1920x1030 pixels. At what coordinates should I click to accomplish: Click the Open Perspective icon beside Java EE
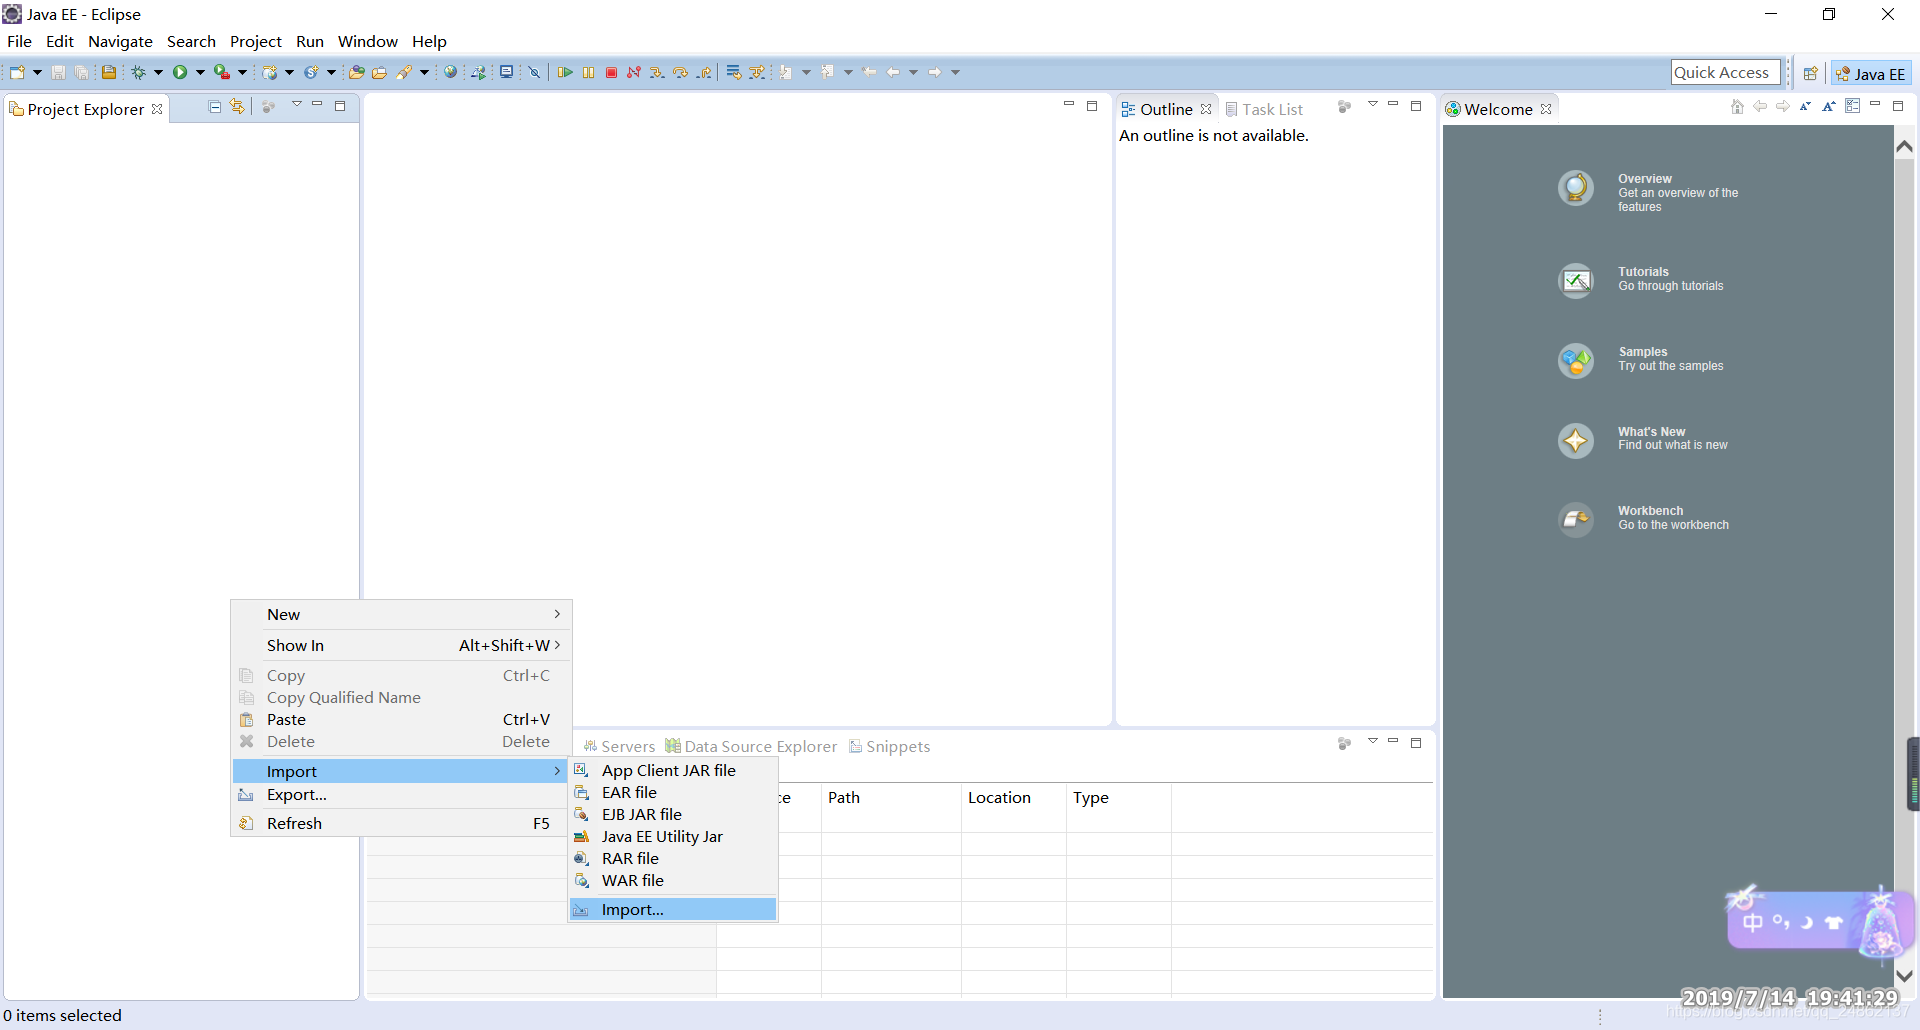point(1810,73)
